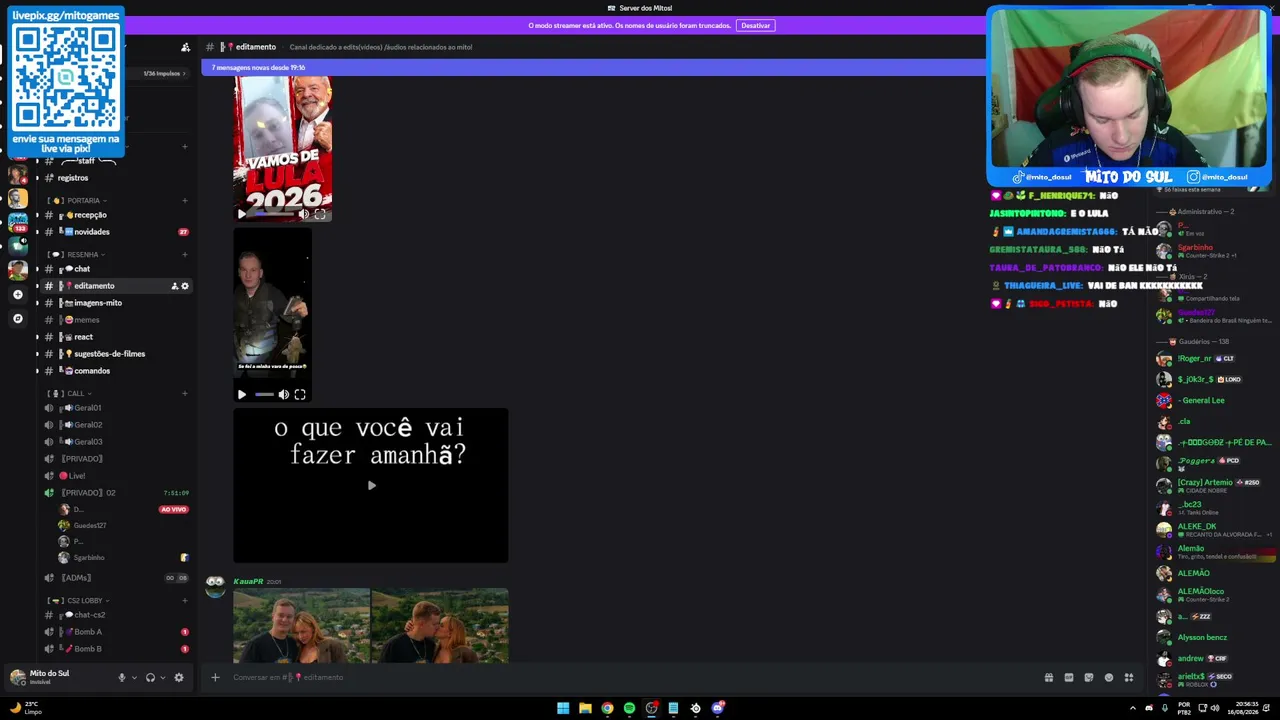
Task: Add channel to PORTARIA category
Action: 185,200
